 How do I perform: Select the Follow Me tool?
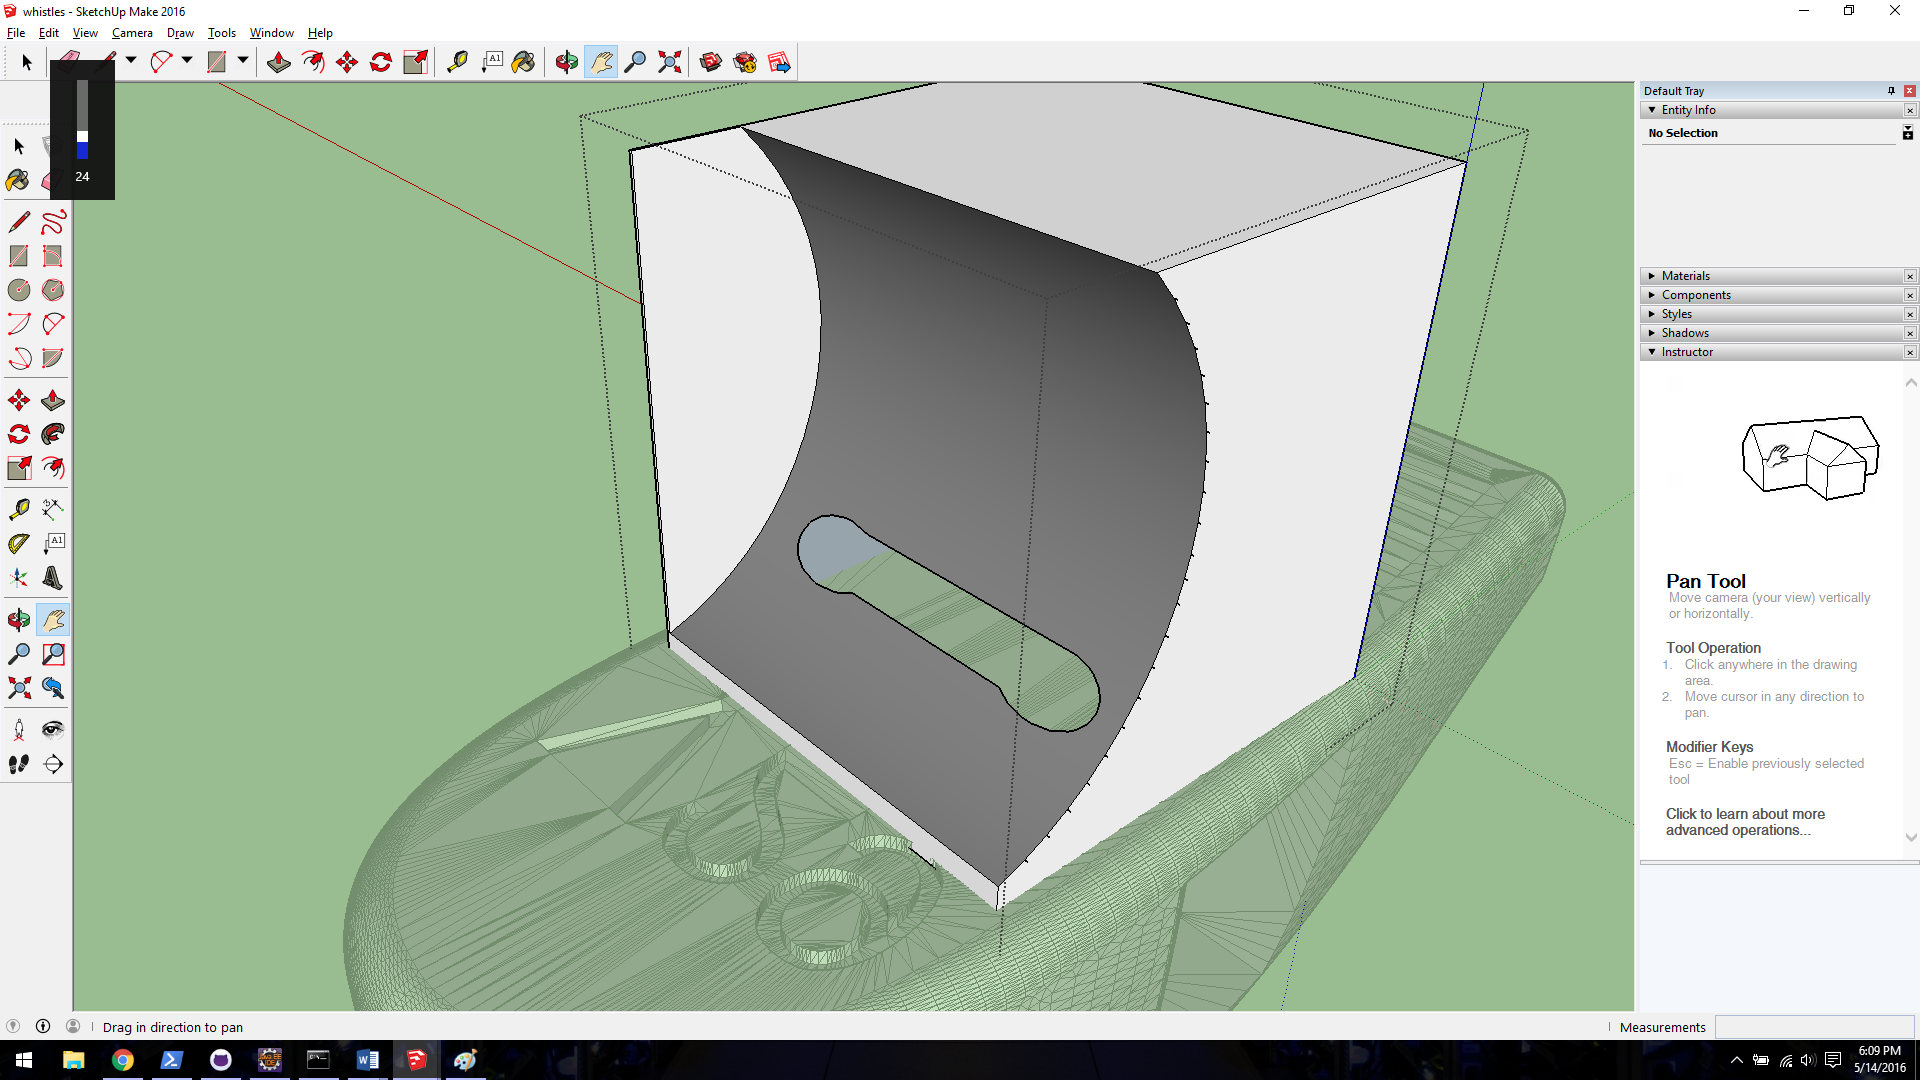click(53, 434)
